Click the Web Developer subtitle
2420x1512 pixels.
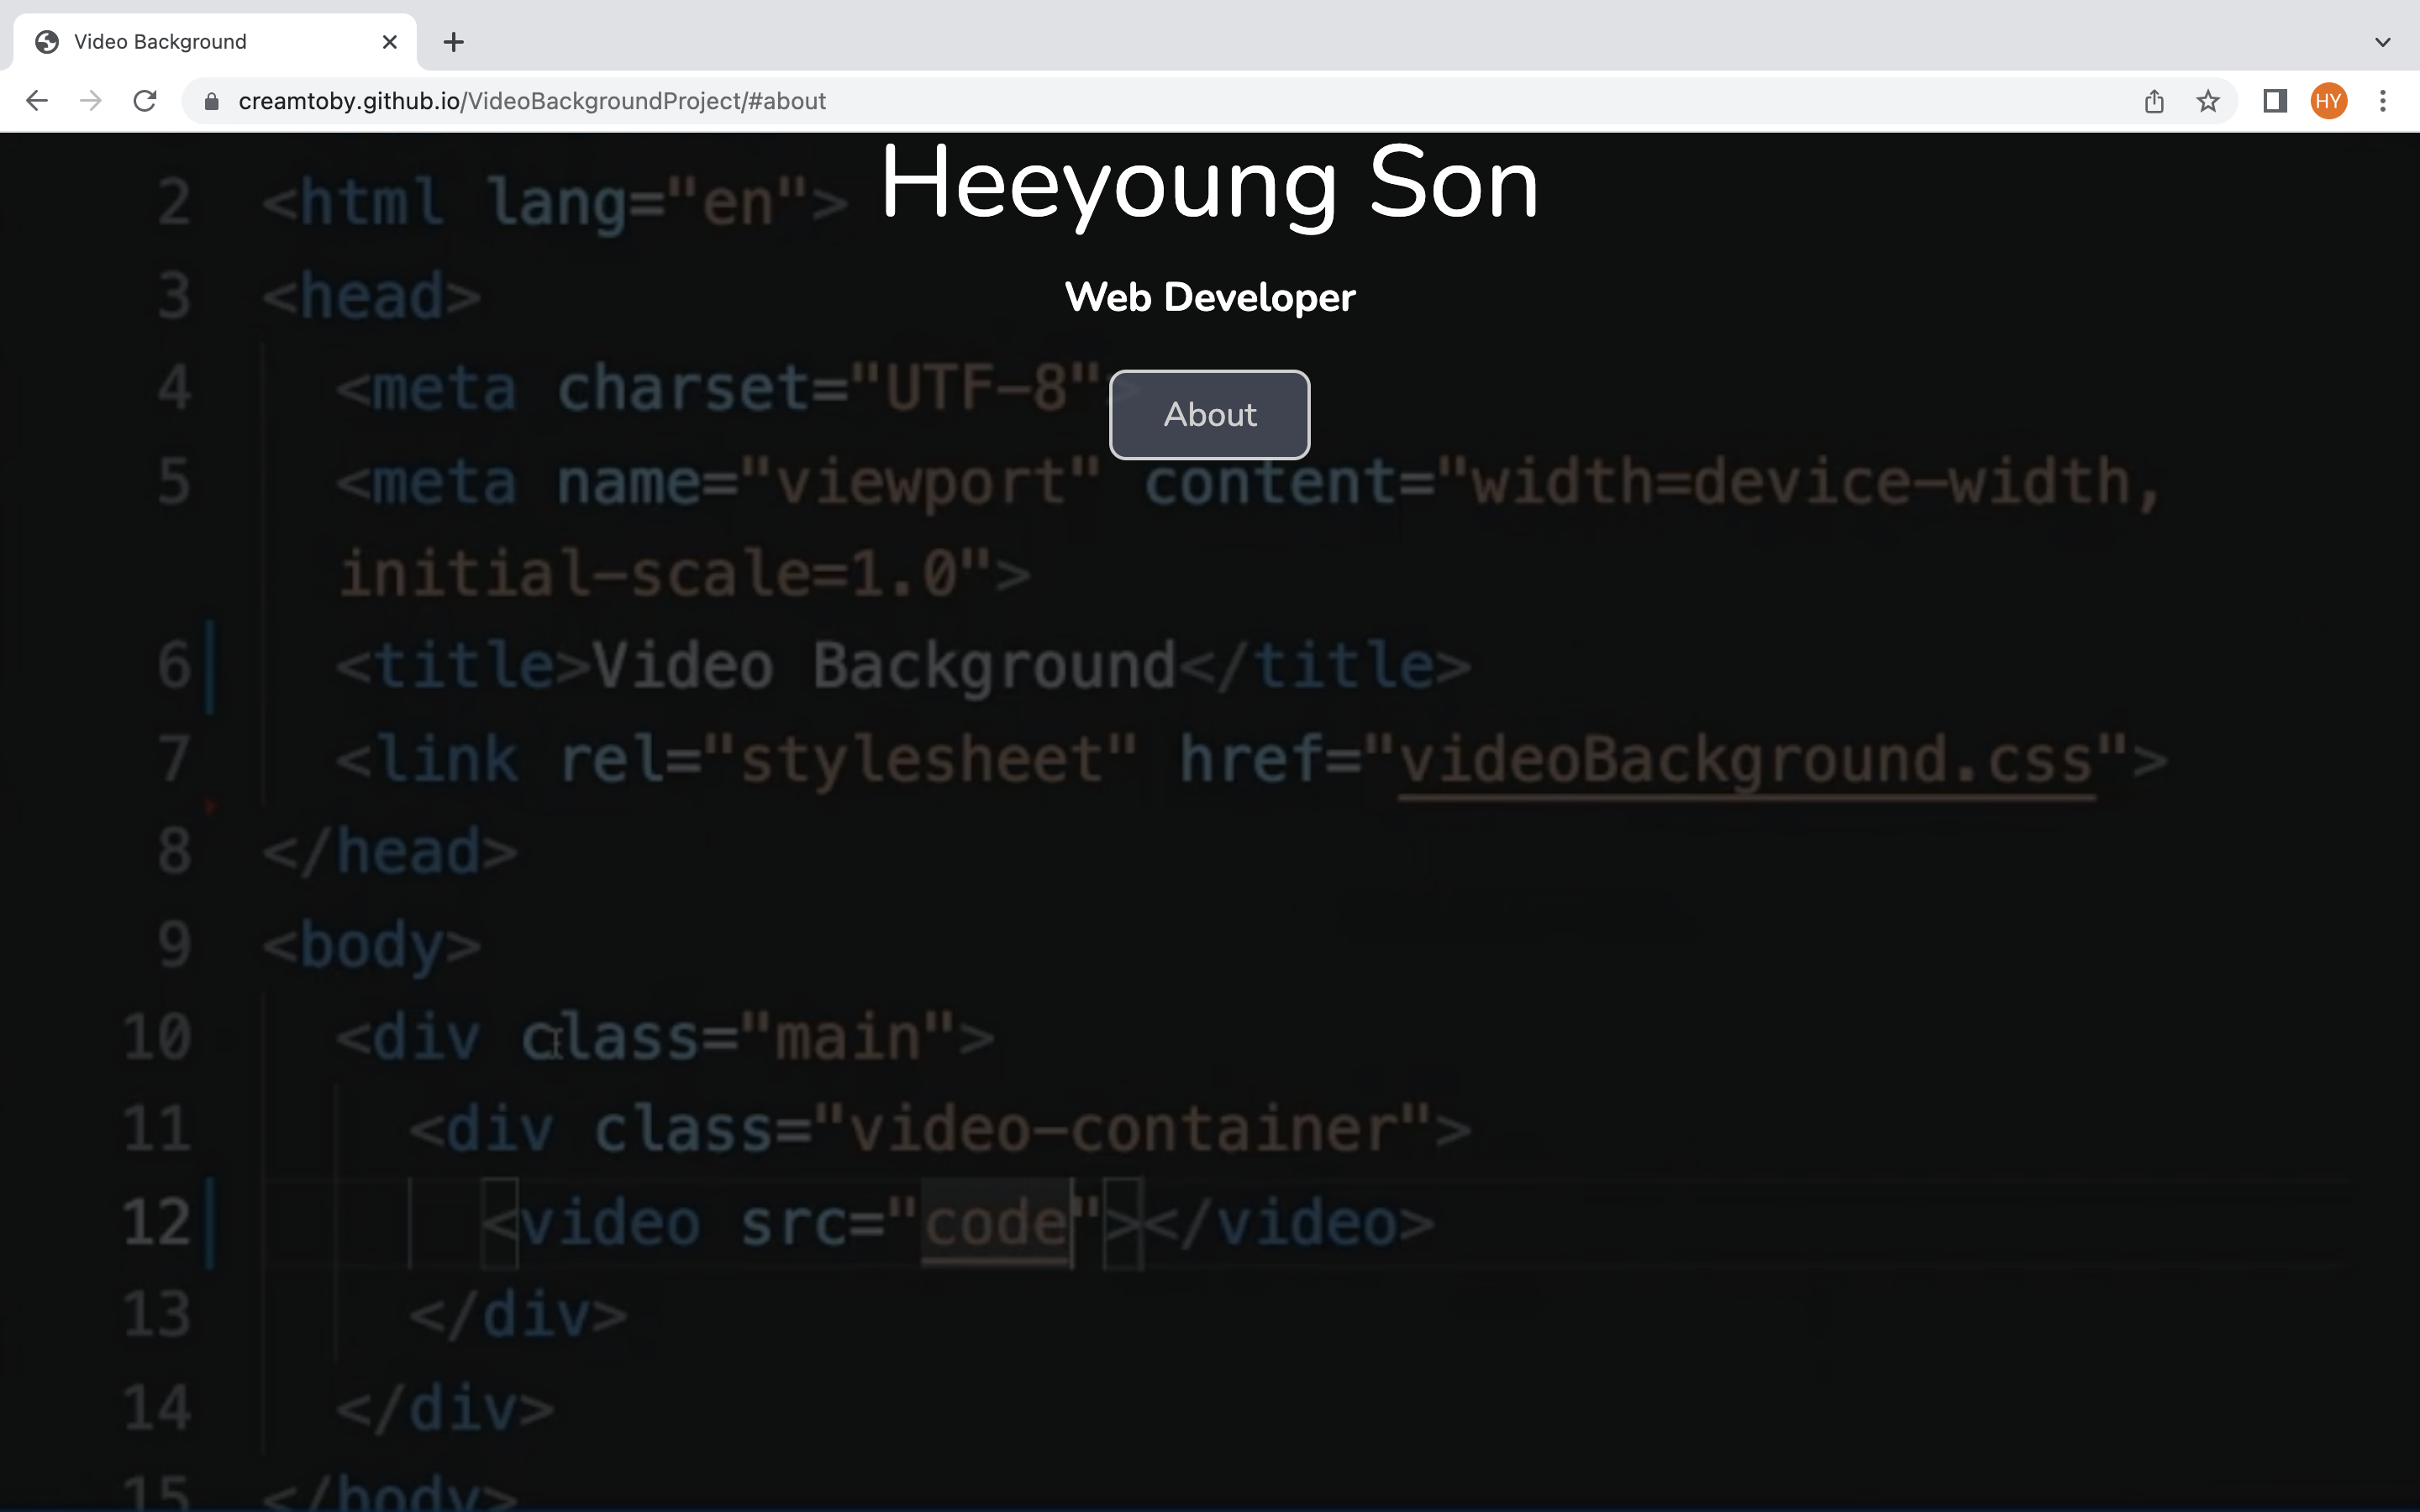(x=1210, y=297)
